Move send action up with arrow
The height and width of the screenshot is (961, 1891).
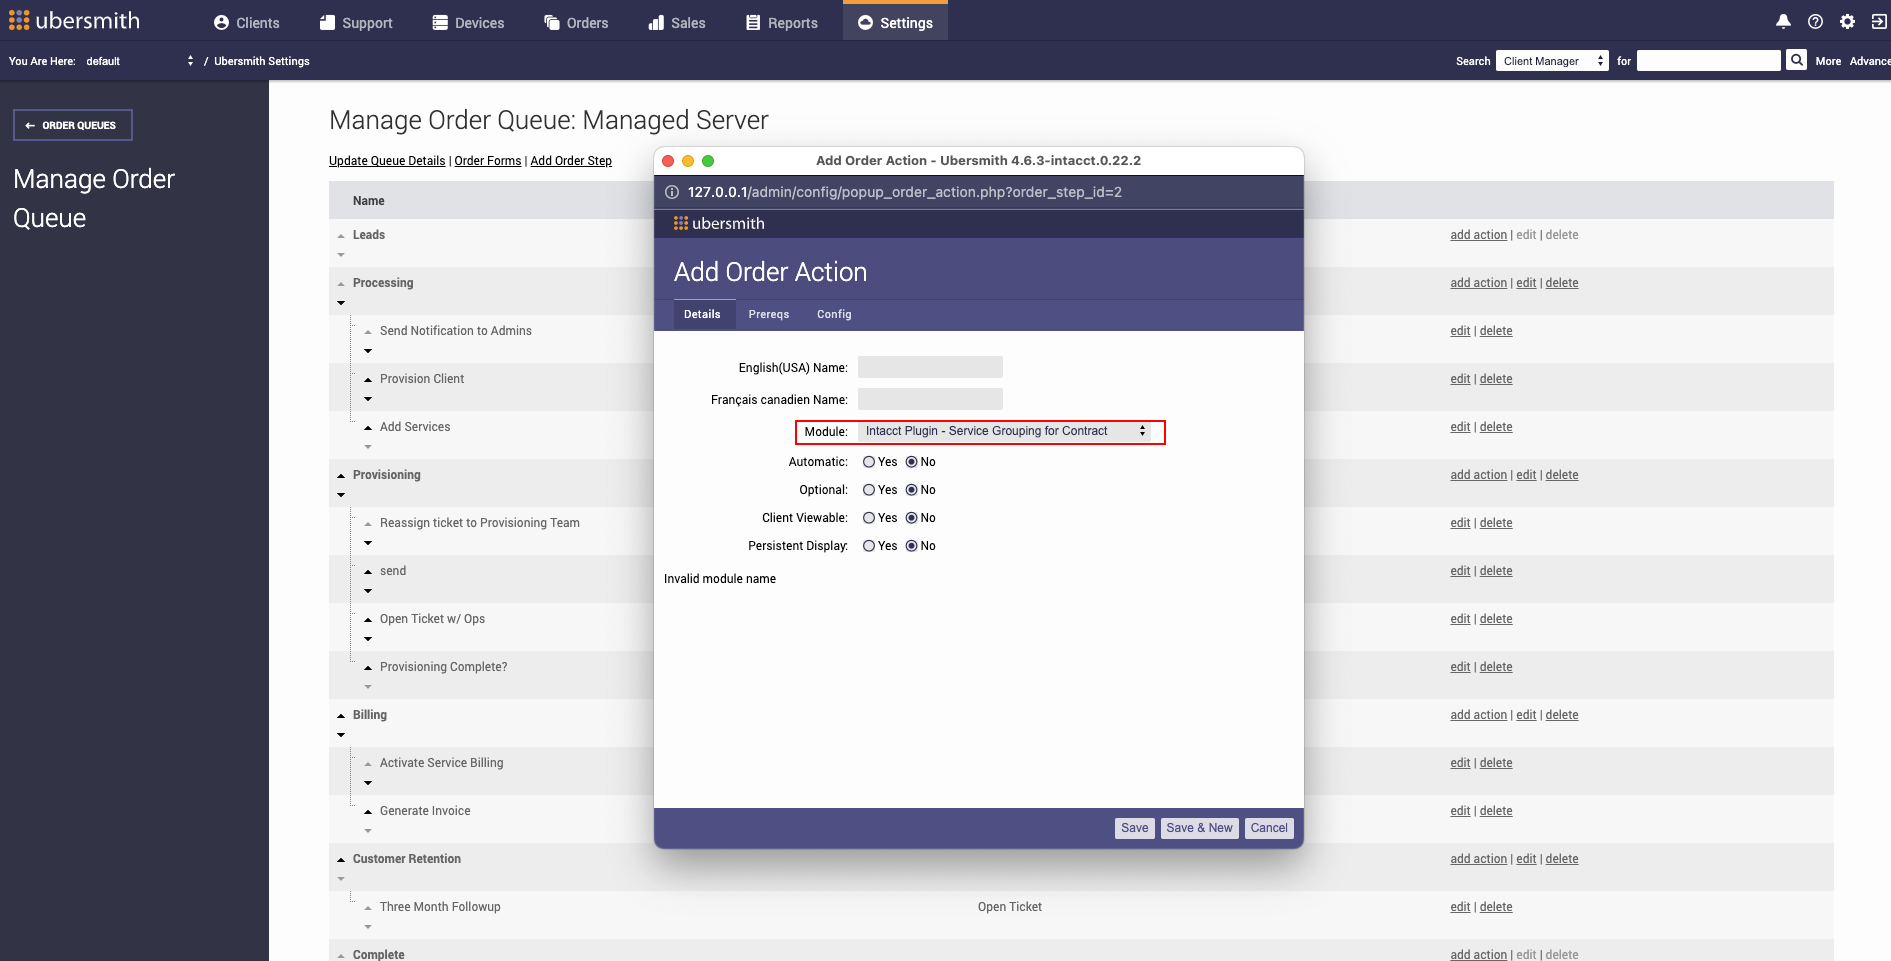point(368,572)
